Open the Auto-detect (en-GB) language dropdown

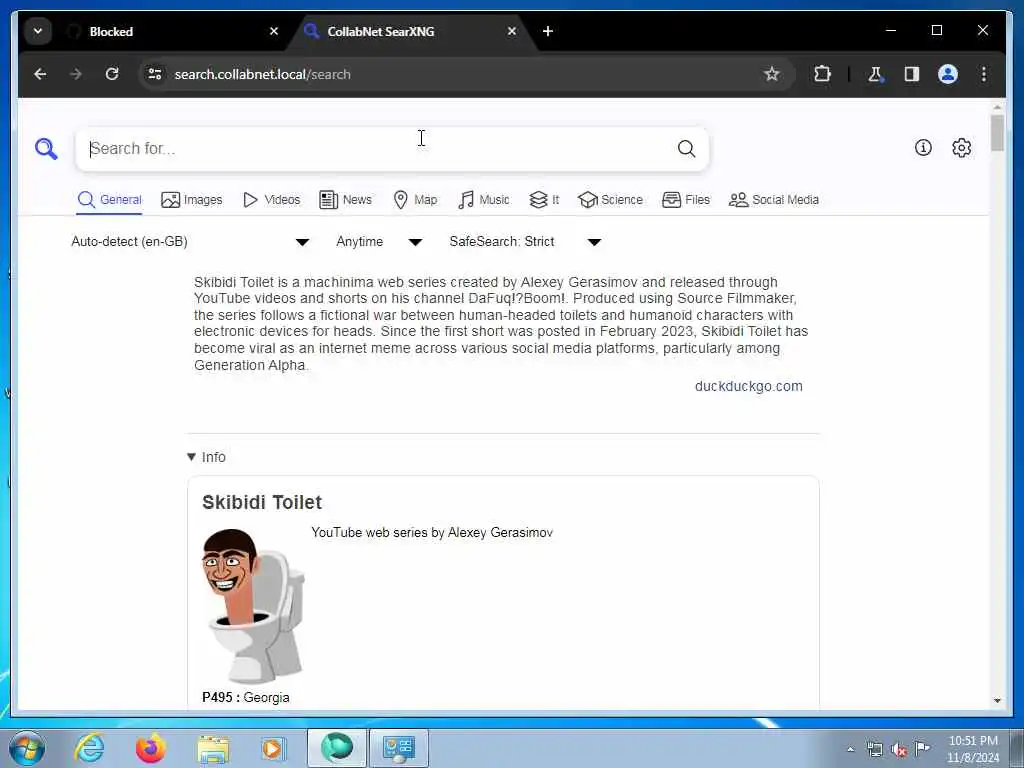(x=190, y=242)
